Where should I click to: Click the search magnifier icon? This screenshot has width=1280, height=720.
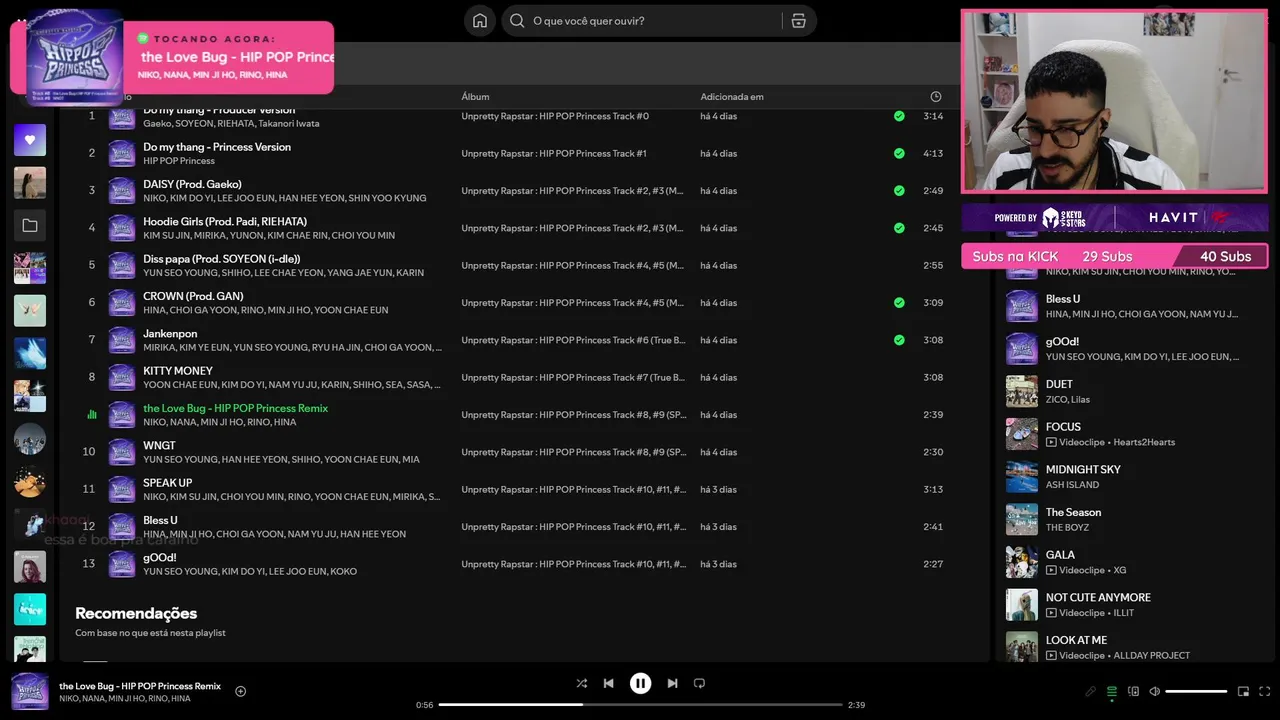pyautogui.click(x=517, y=21)
